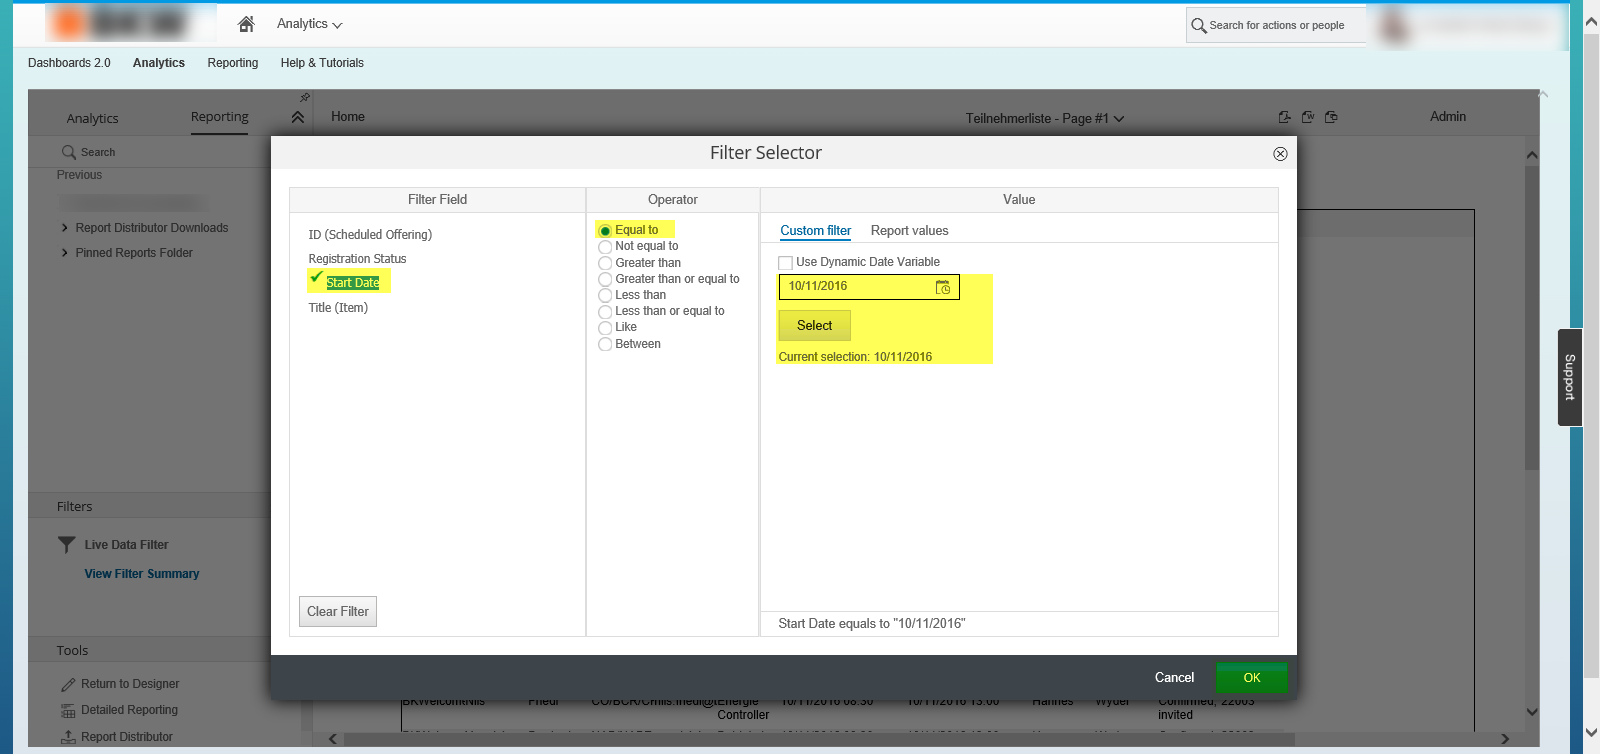
Task: Click the page scrollbar down arrow
Action: [x=1591, y=733]
